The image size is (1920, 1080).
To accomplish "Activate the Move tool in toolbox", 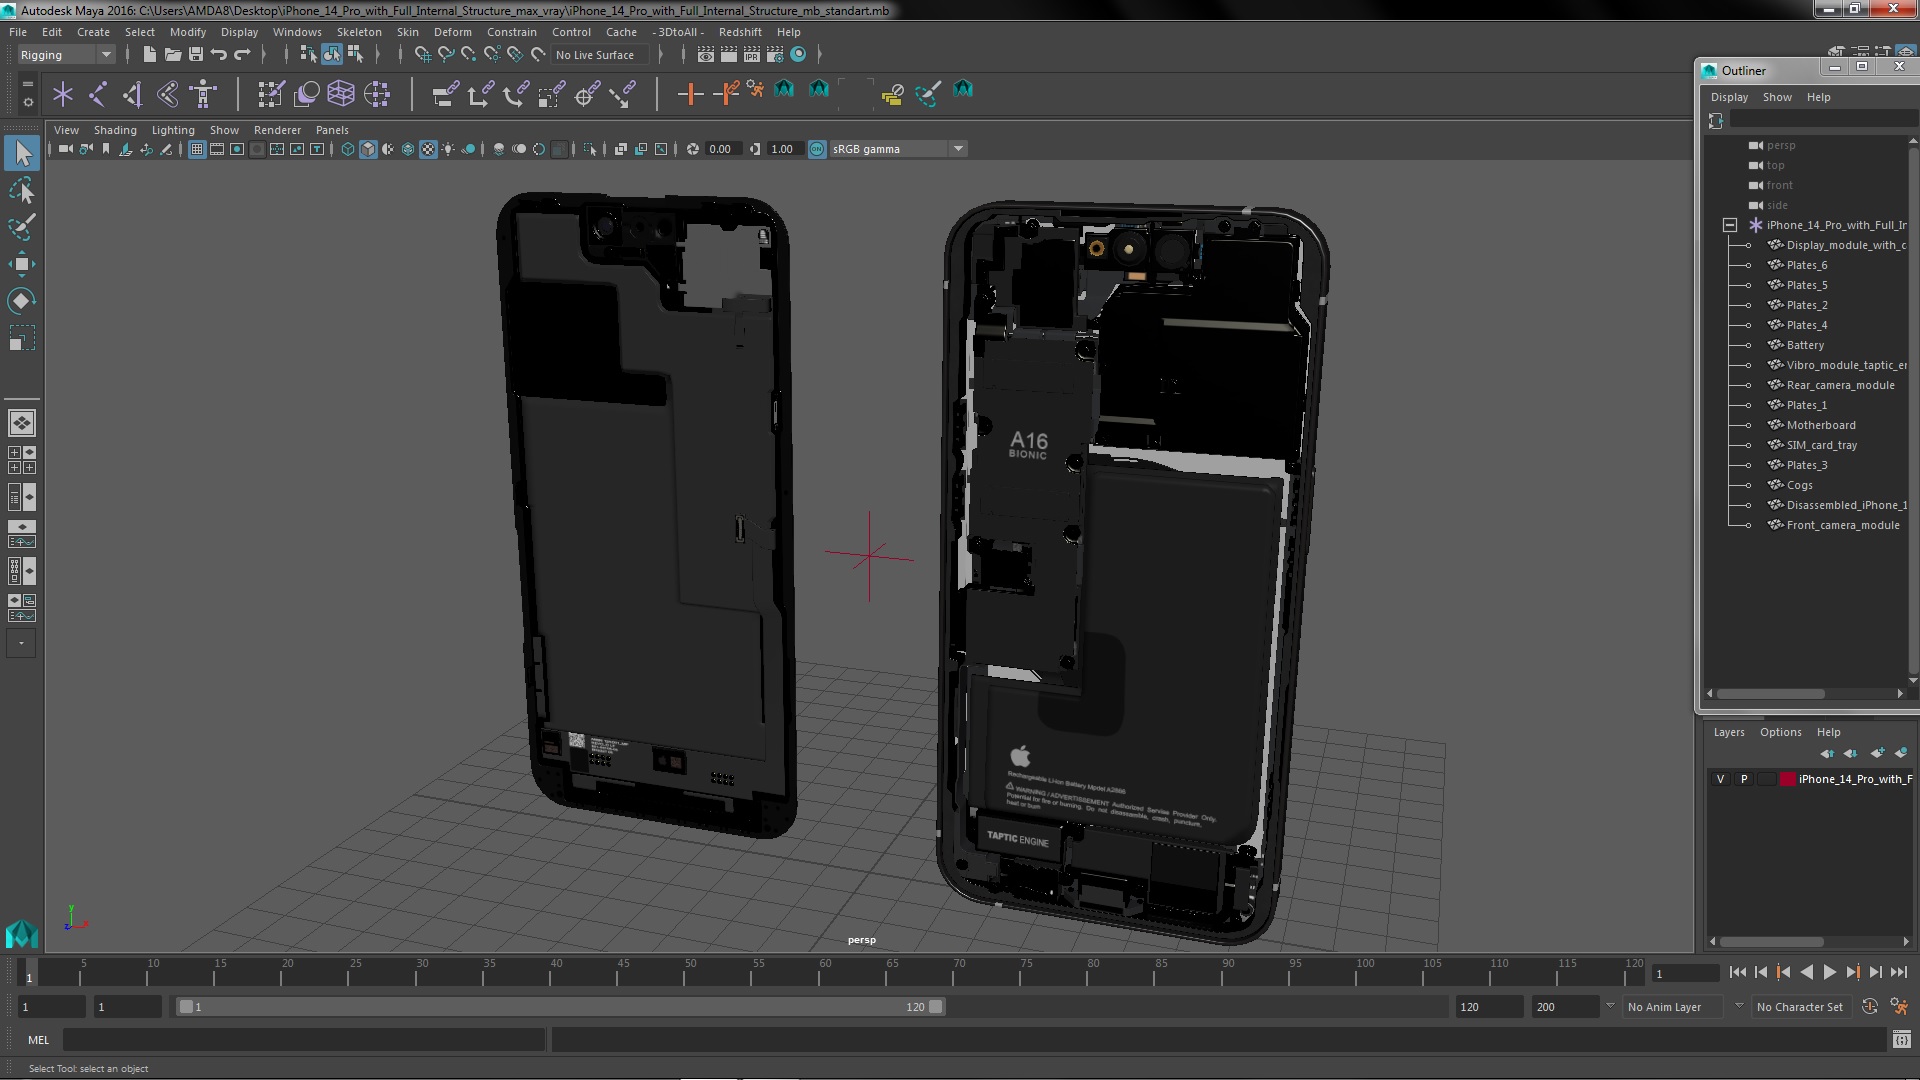I will pos(21,265).
